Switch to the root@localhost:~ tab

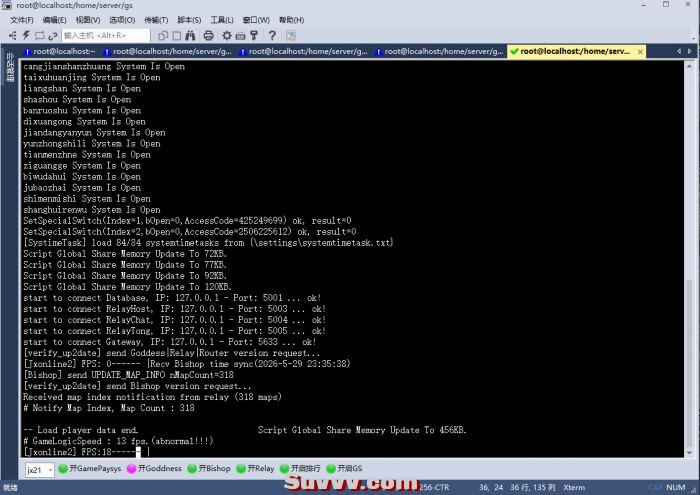click(59, 51)
